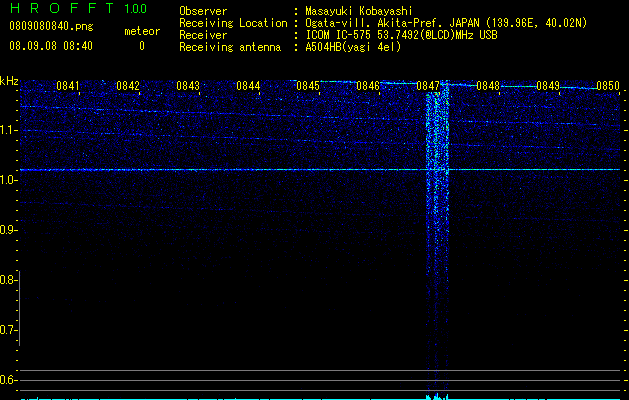The width and height of the screenshot is (629, 400).
Task: Click the wideband noise burst near 0847
Action: (x=437, y=241)
